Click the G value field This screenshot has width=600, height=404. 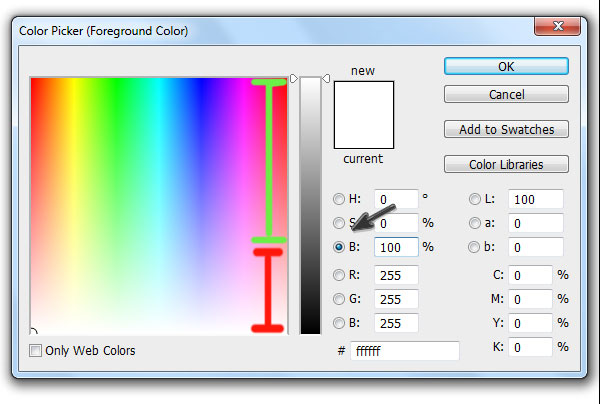pyautogui.click(x=396, y=299)
